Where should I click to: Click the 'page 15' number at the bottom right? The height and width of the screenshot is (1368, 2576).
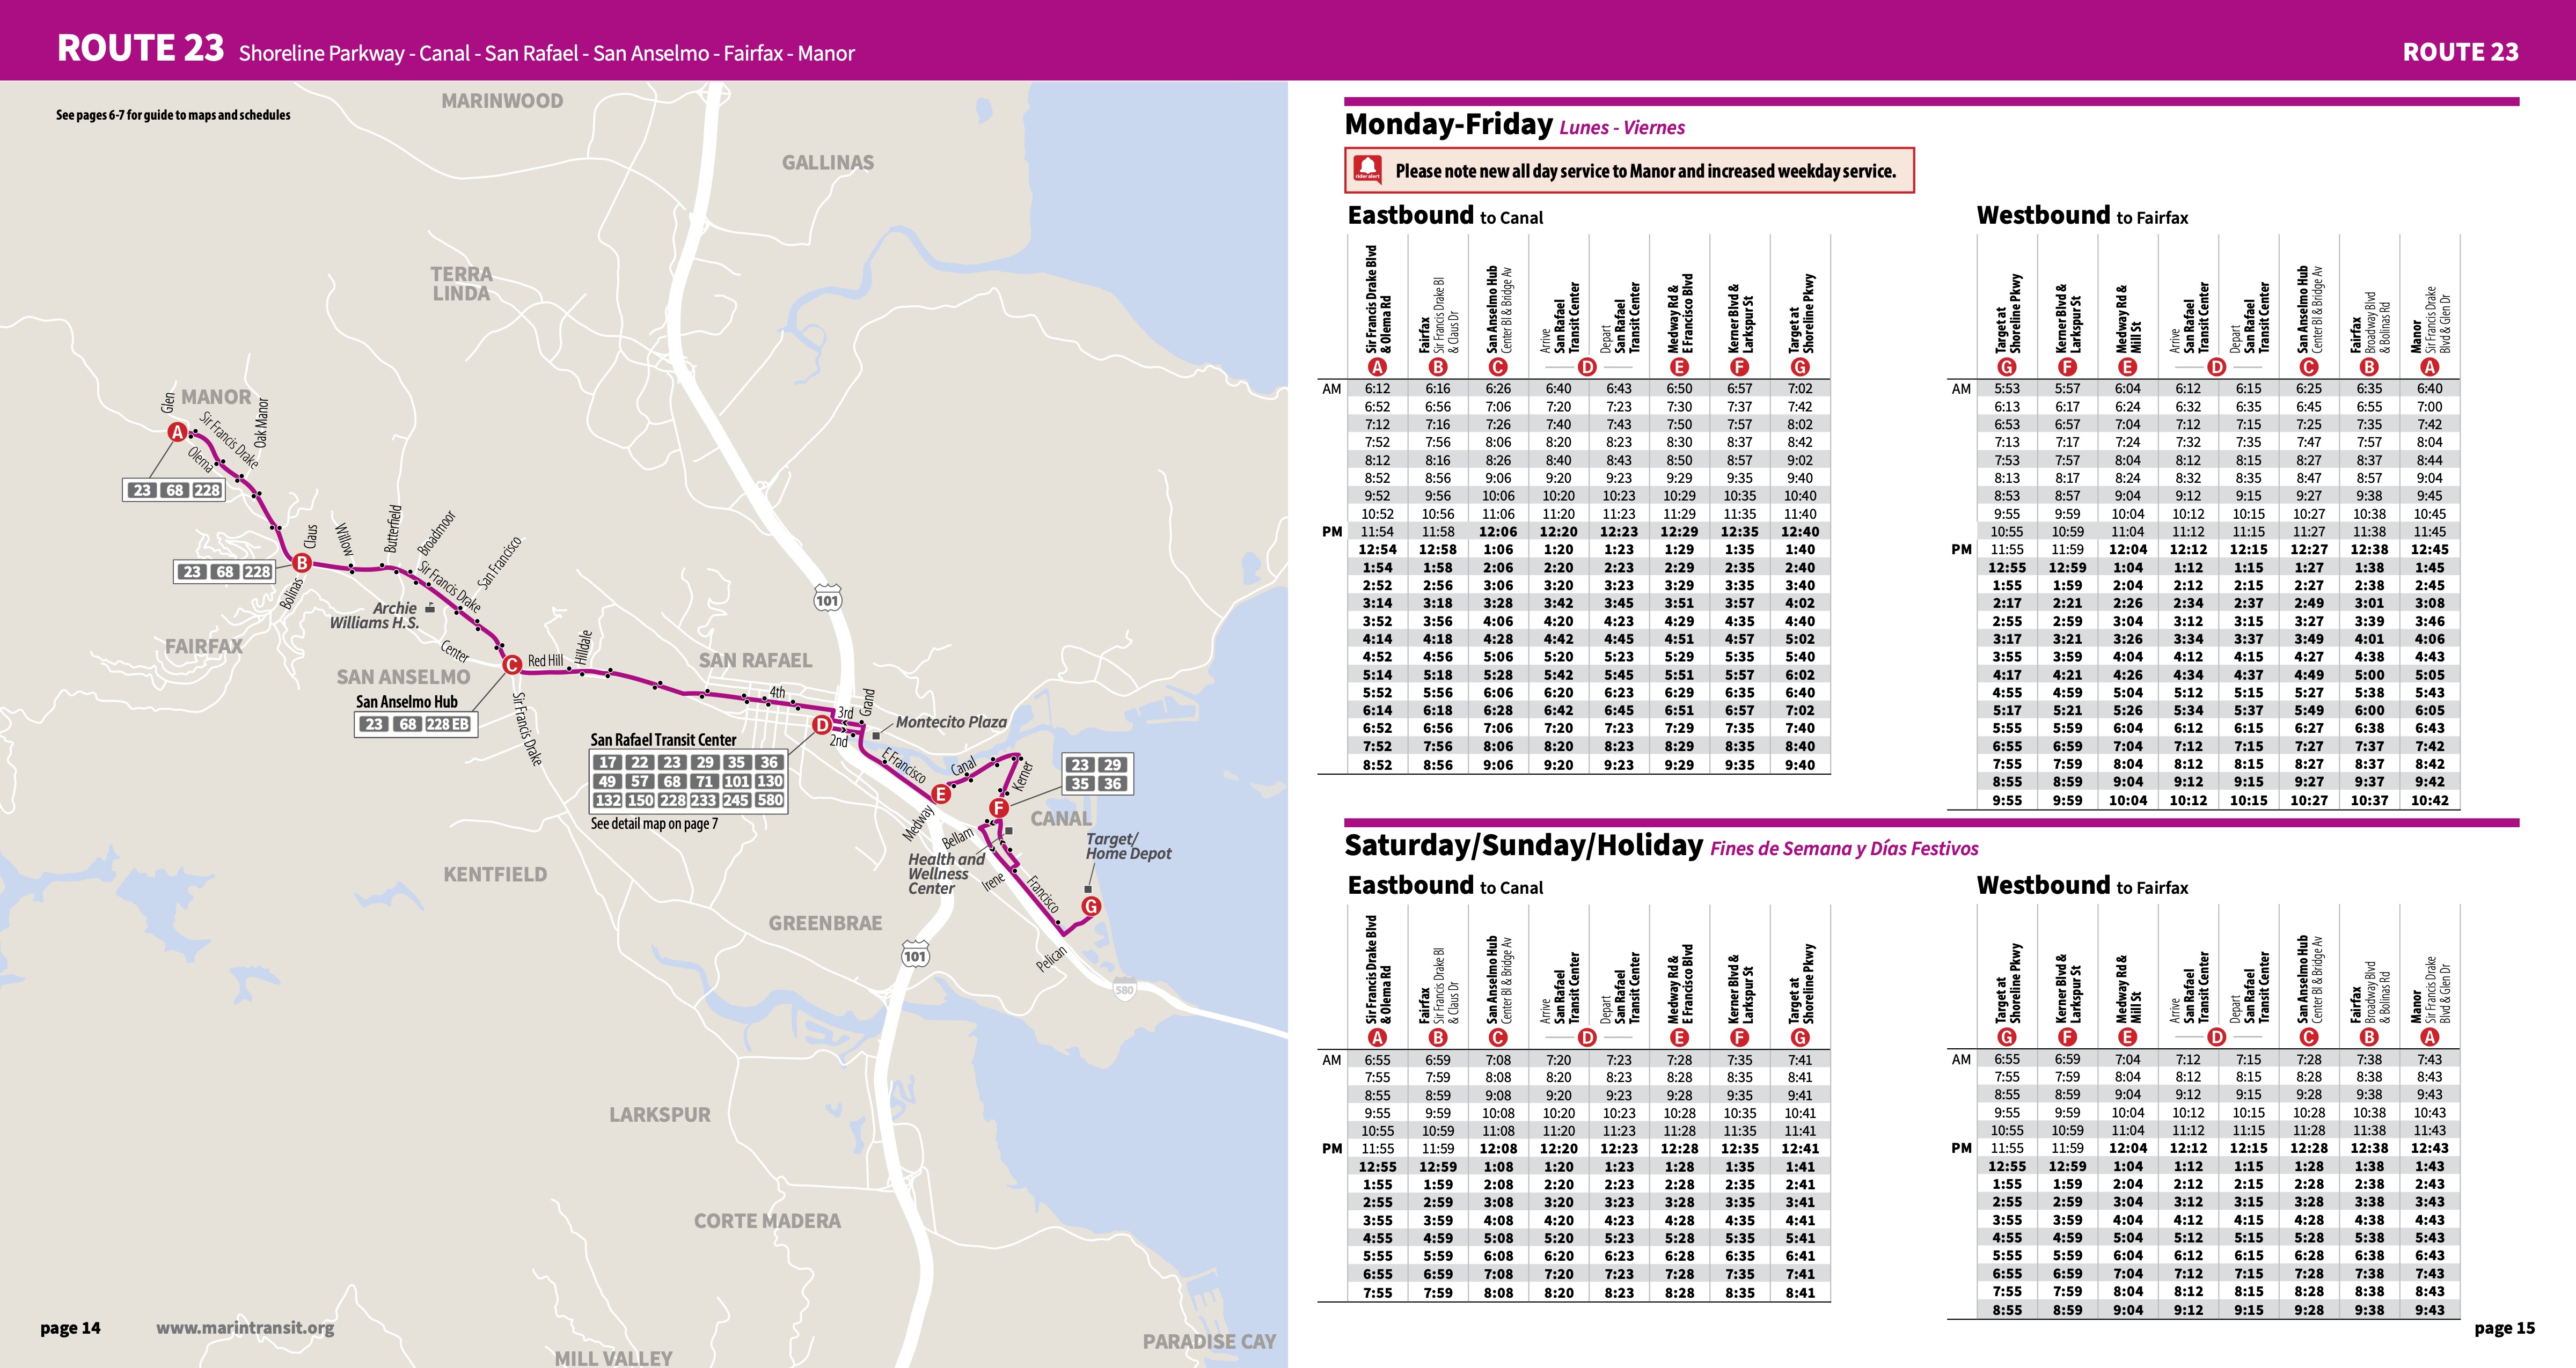pos(2504,1328)
